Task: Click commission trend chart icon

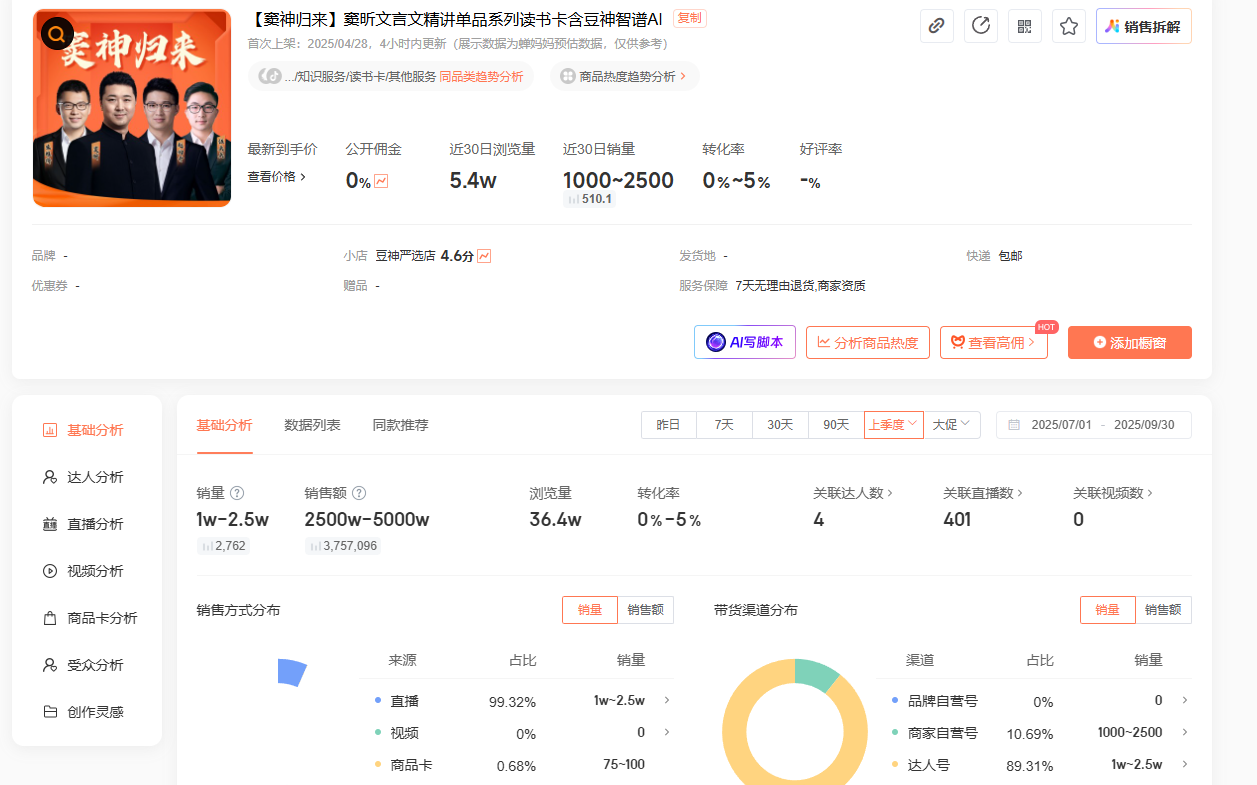Action: click(381, 182)
